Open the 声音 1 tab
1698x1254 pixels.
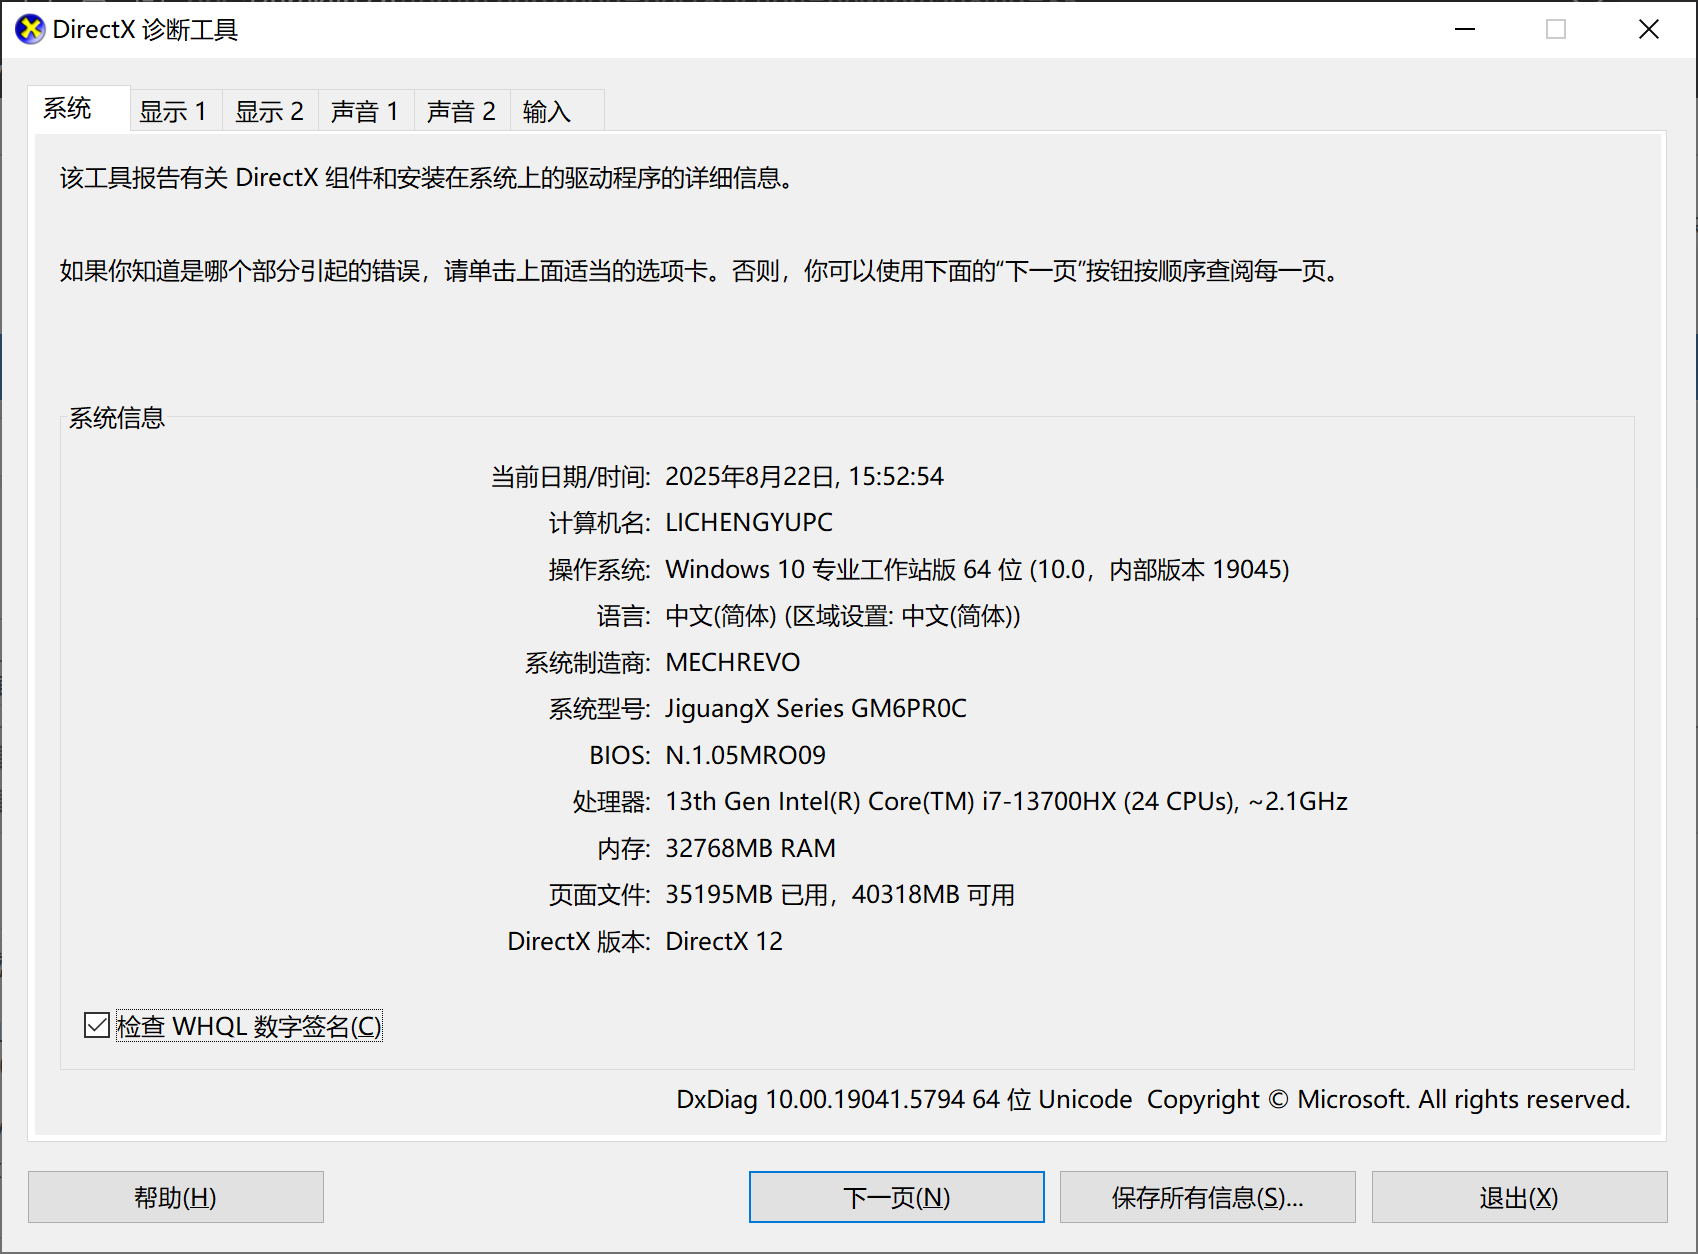coord(365,110)
